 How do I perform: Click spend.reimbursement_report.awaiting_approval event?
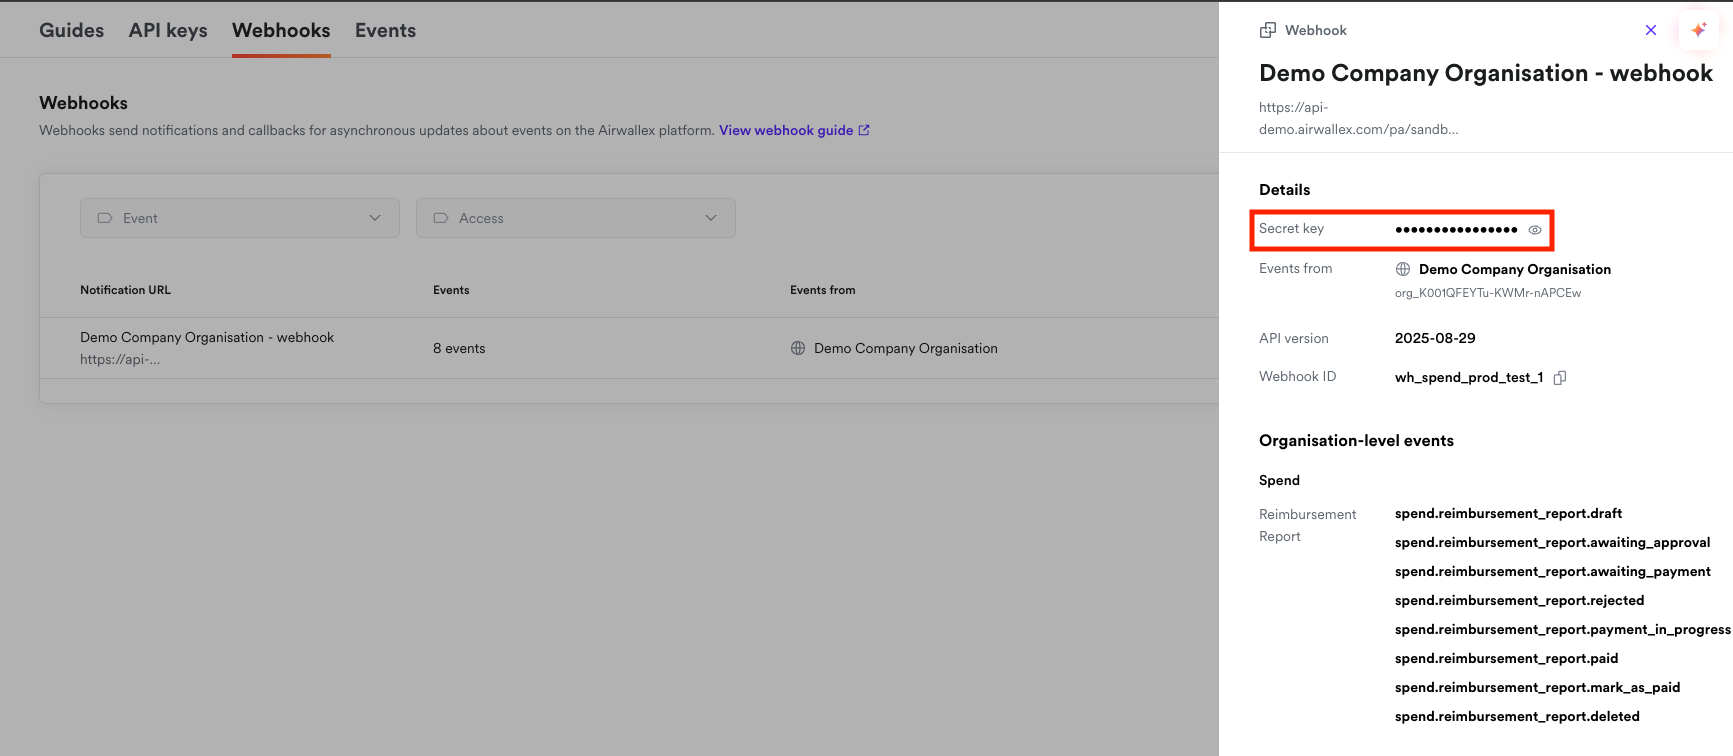1552,542
